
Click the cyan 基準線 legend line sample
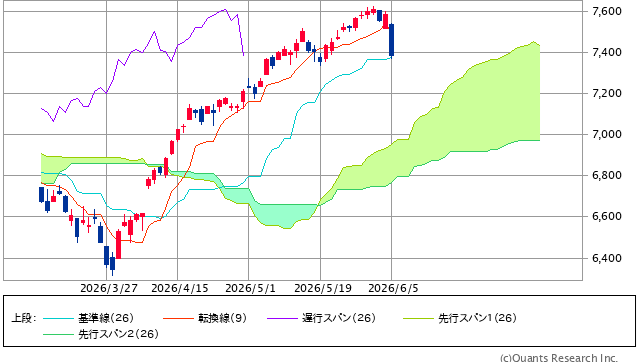tap(59, 318)
